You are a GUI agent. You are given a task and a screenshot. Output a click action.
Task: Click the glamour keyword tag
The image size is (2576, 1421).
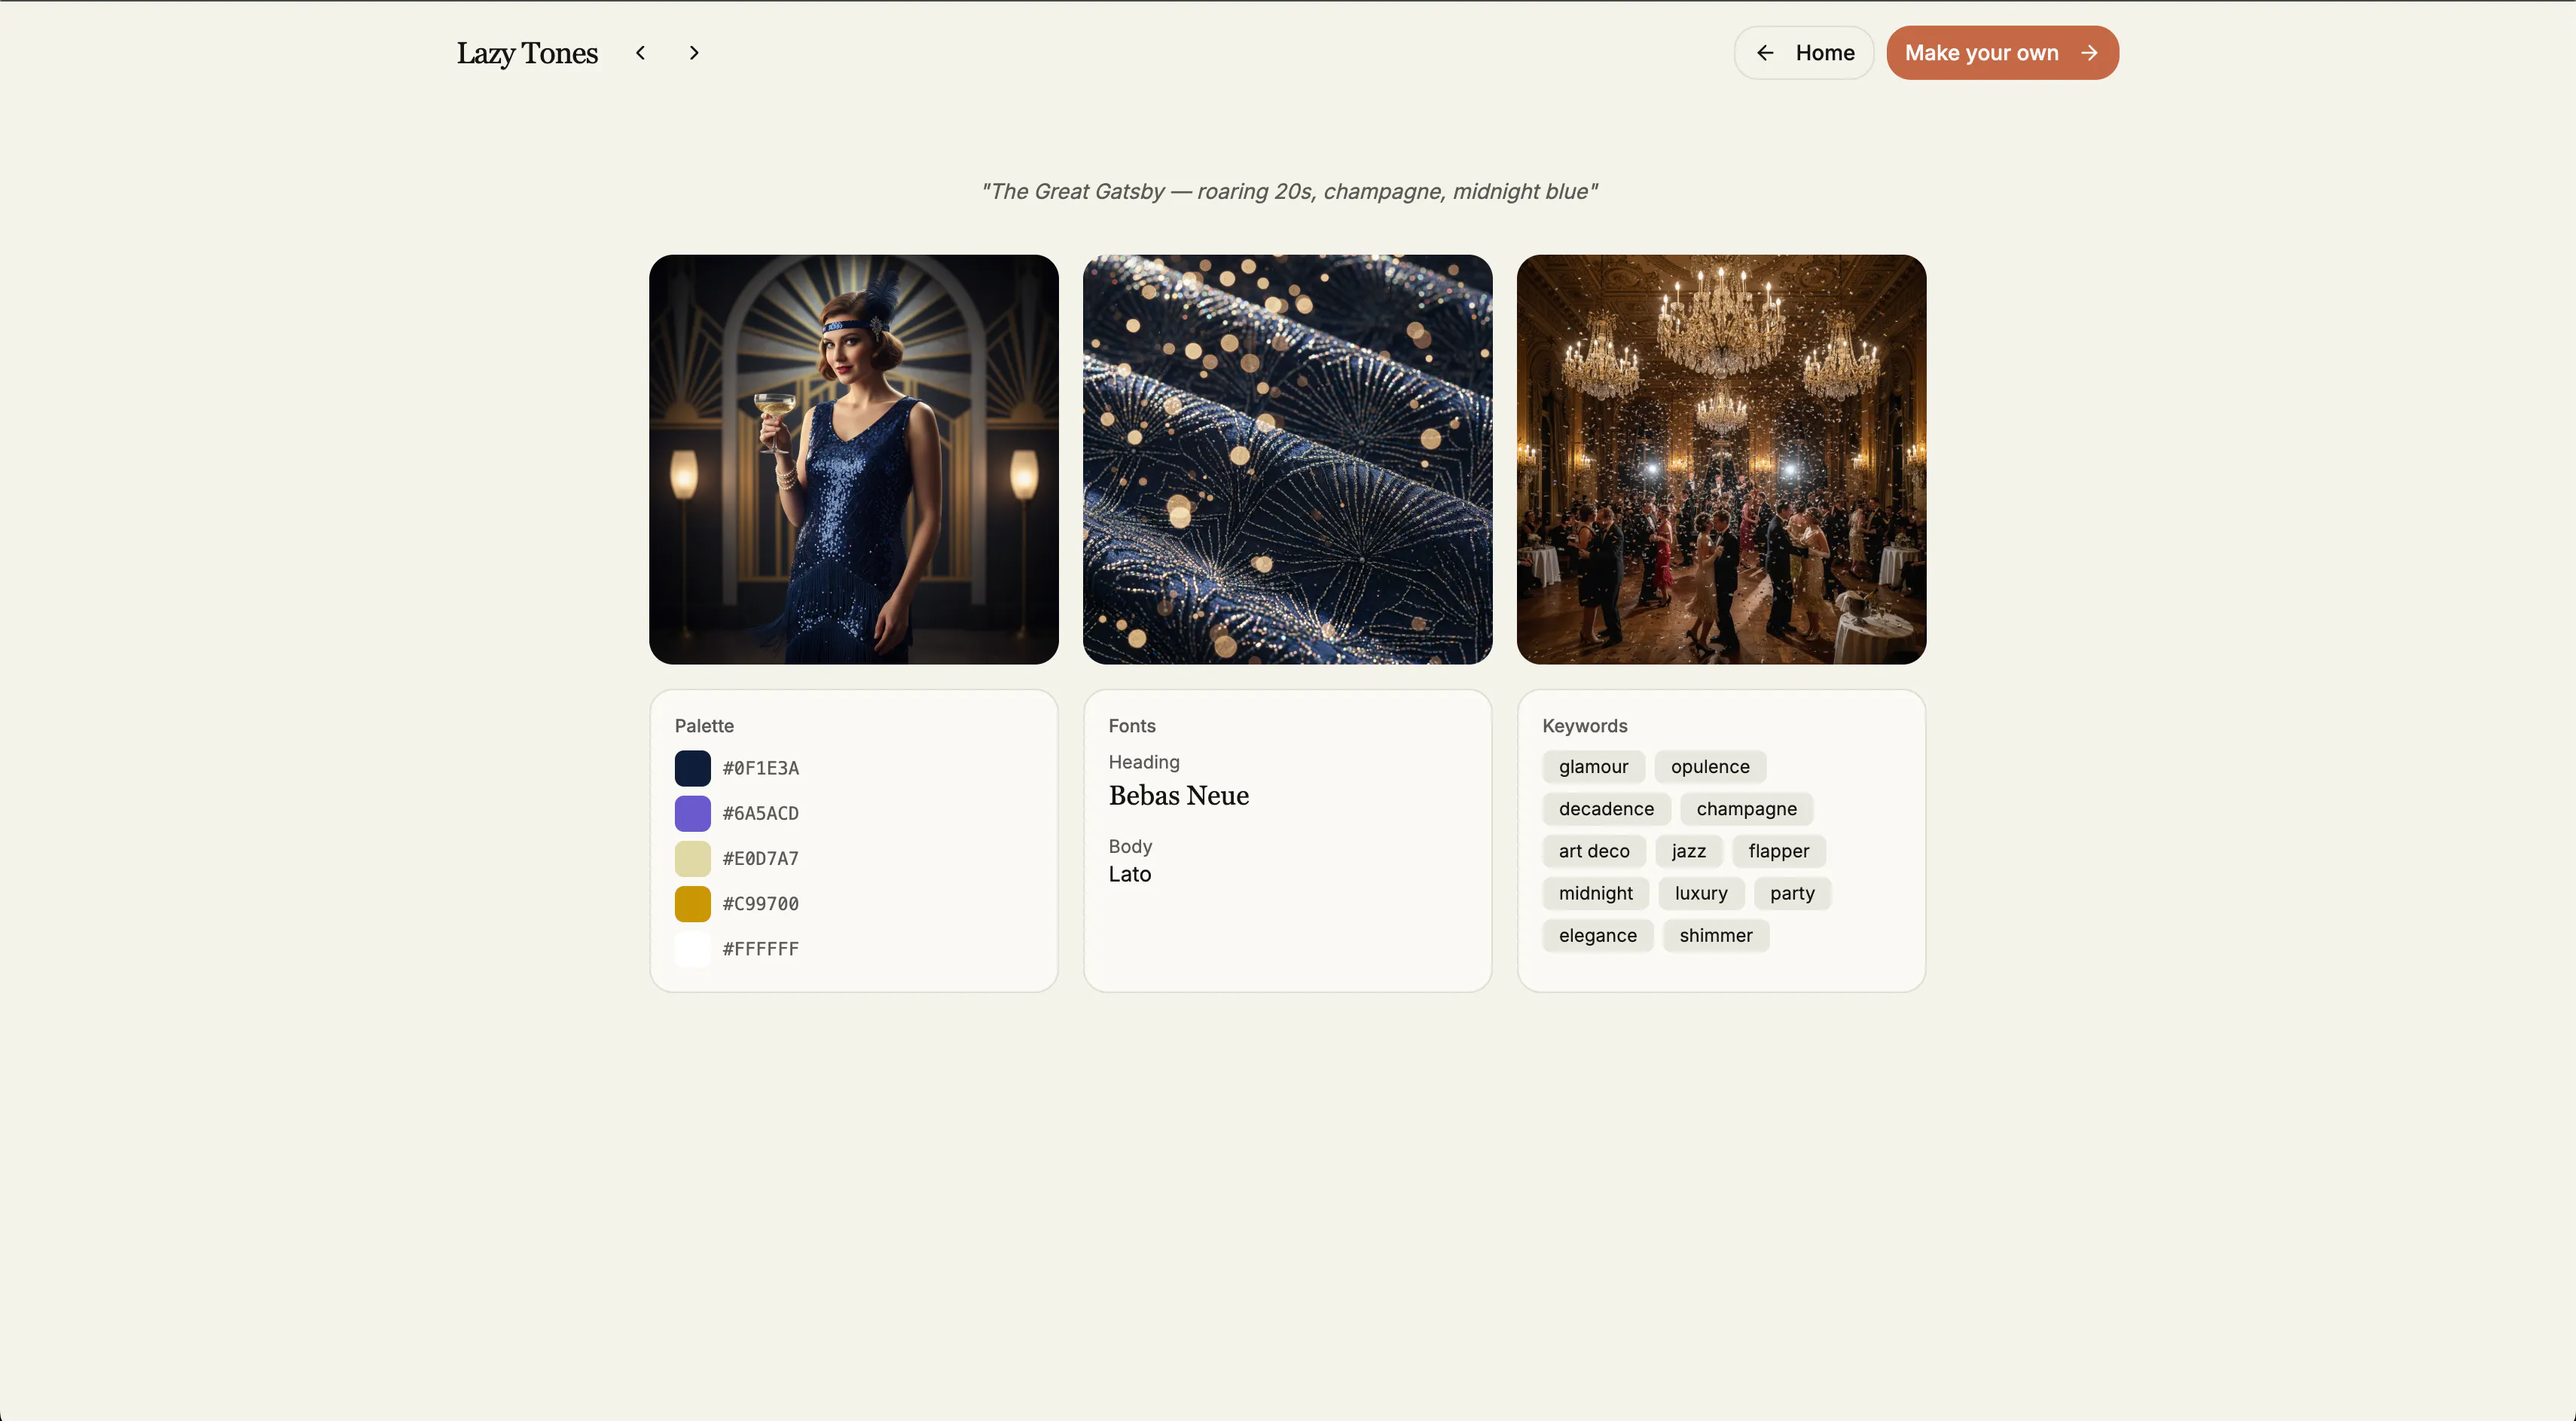coord(1593,767)
